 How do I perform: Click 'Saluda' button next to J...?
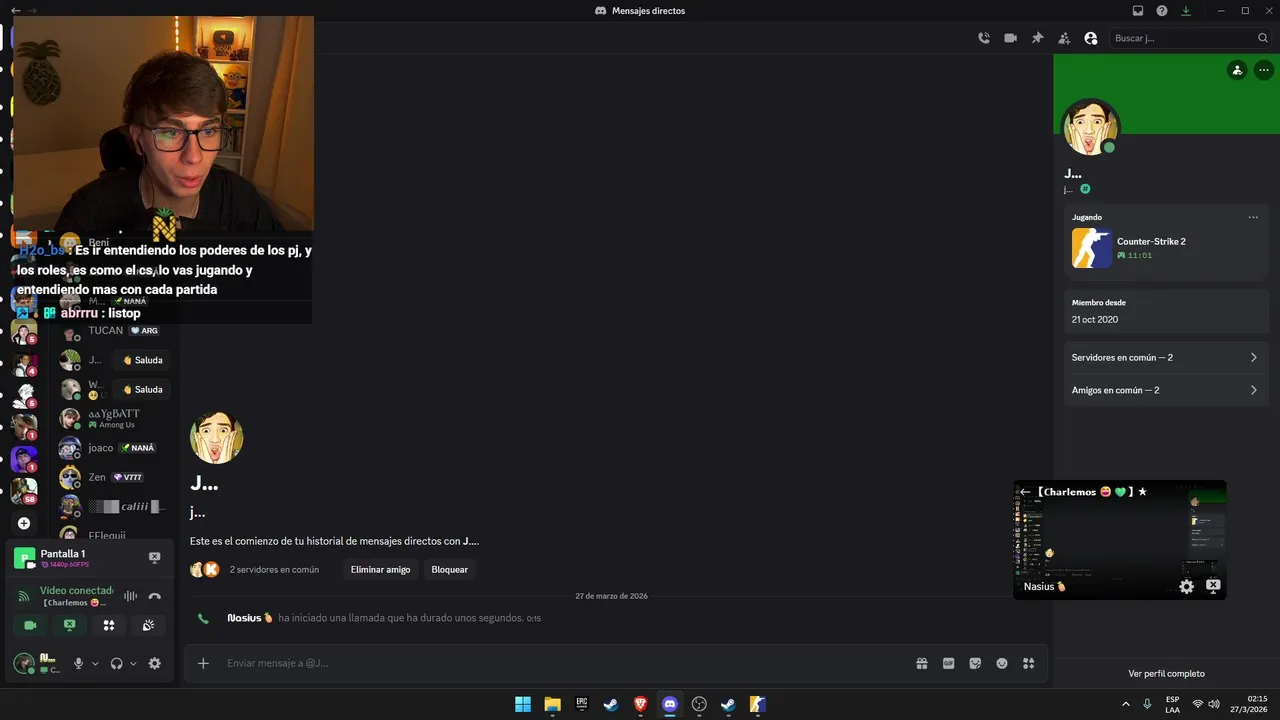[142, 360]
